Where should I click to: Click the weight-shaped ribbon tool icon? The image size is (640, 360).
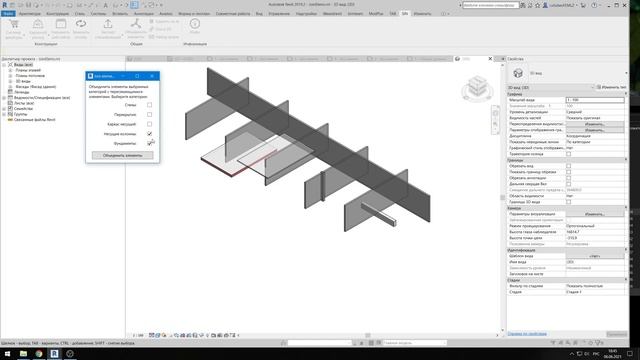tap(38, 24)
